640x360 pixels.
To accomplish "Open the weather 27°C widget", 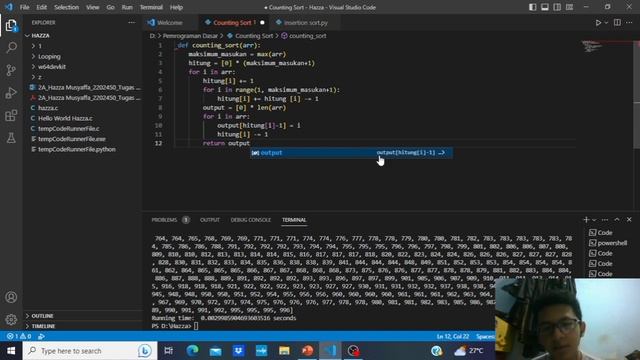I will (x=469, y=351).
